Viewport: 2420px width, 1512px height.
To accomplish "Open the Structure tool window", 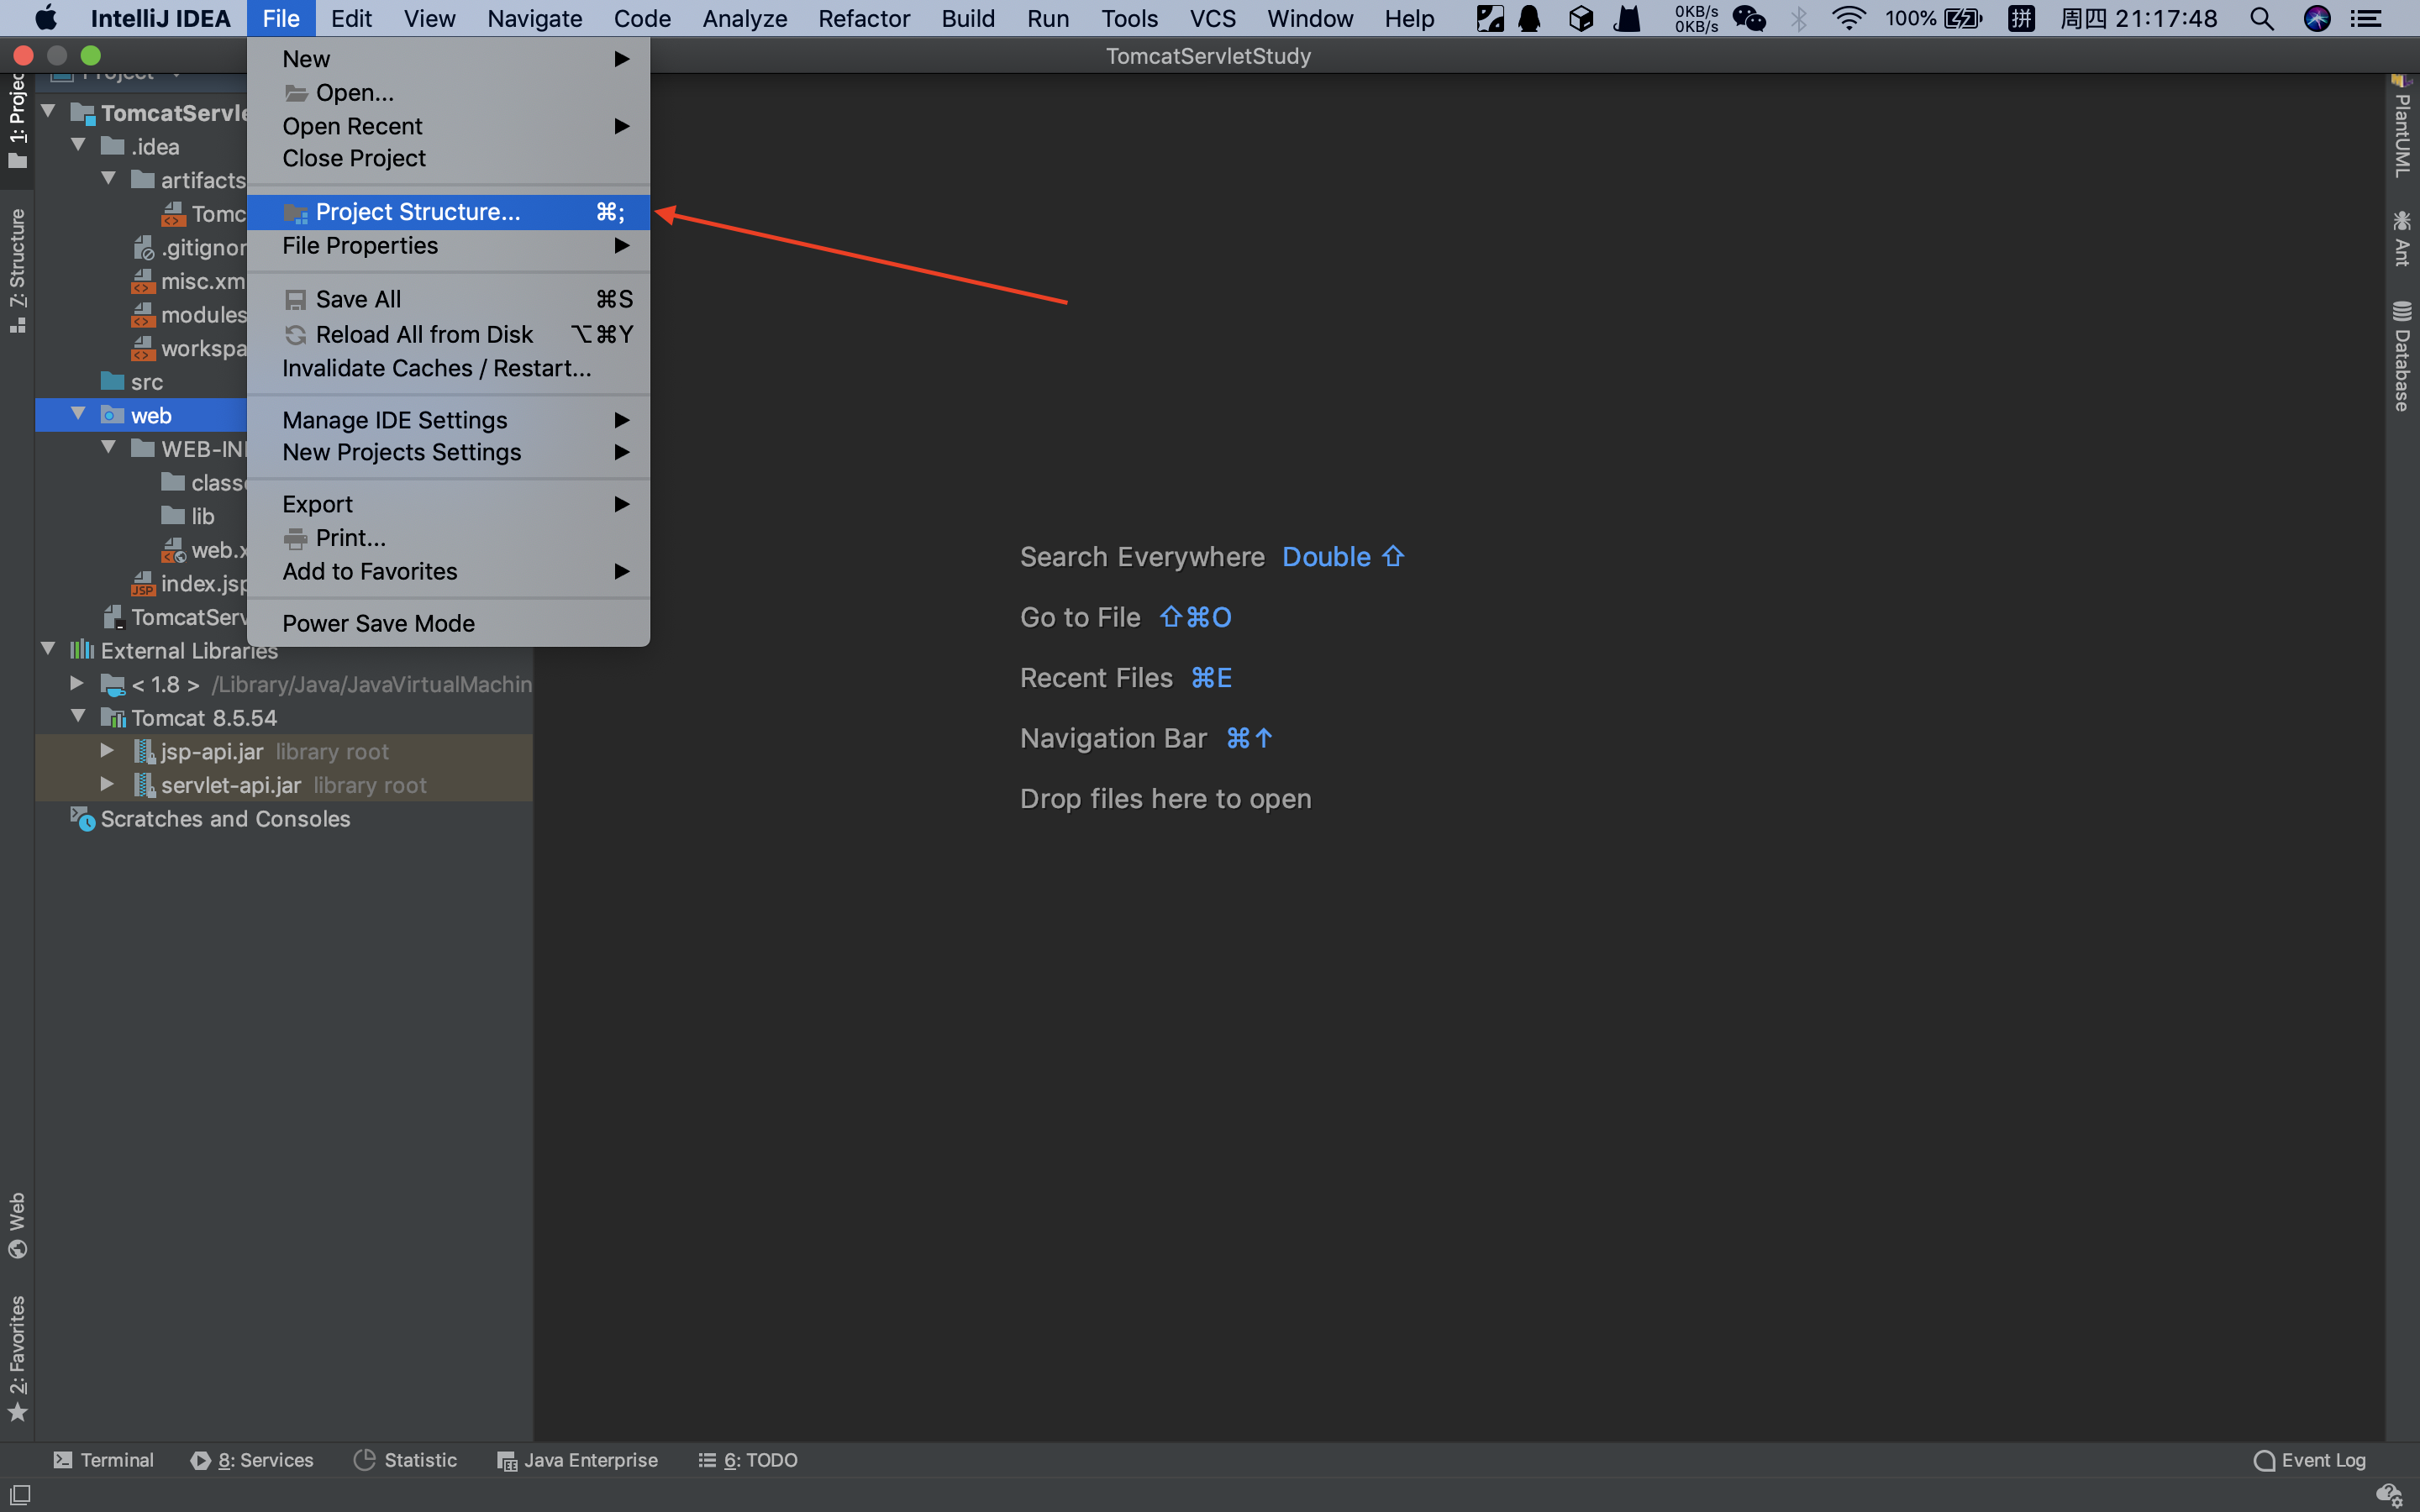I will [x=17, y=268].
